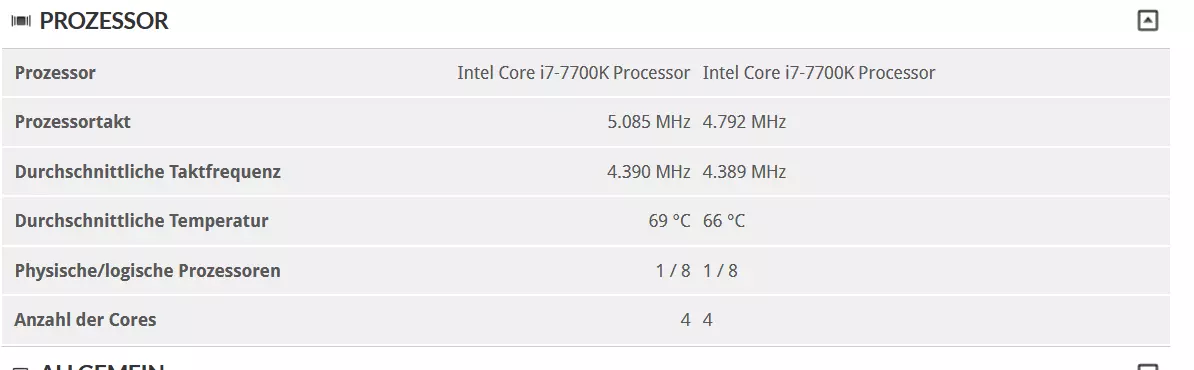Click the 4.792 MHz clock value
The height and width of the screenshot is (370, 1194).
[744, 122]
